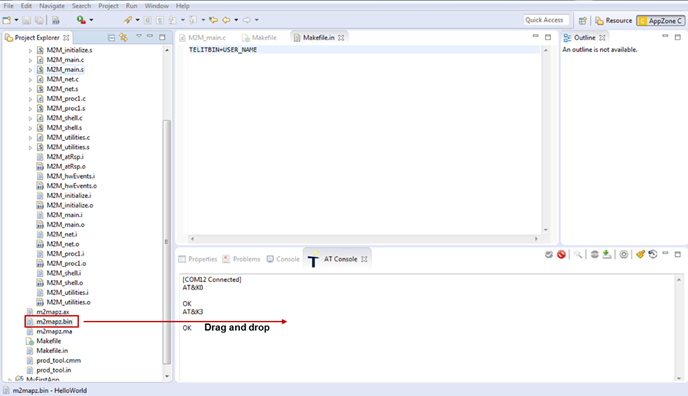
Task: Open the Forward history dropdown arrow
Action: (x=257, y=20)
